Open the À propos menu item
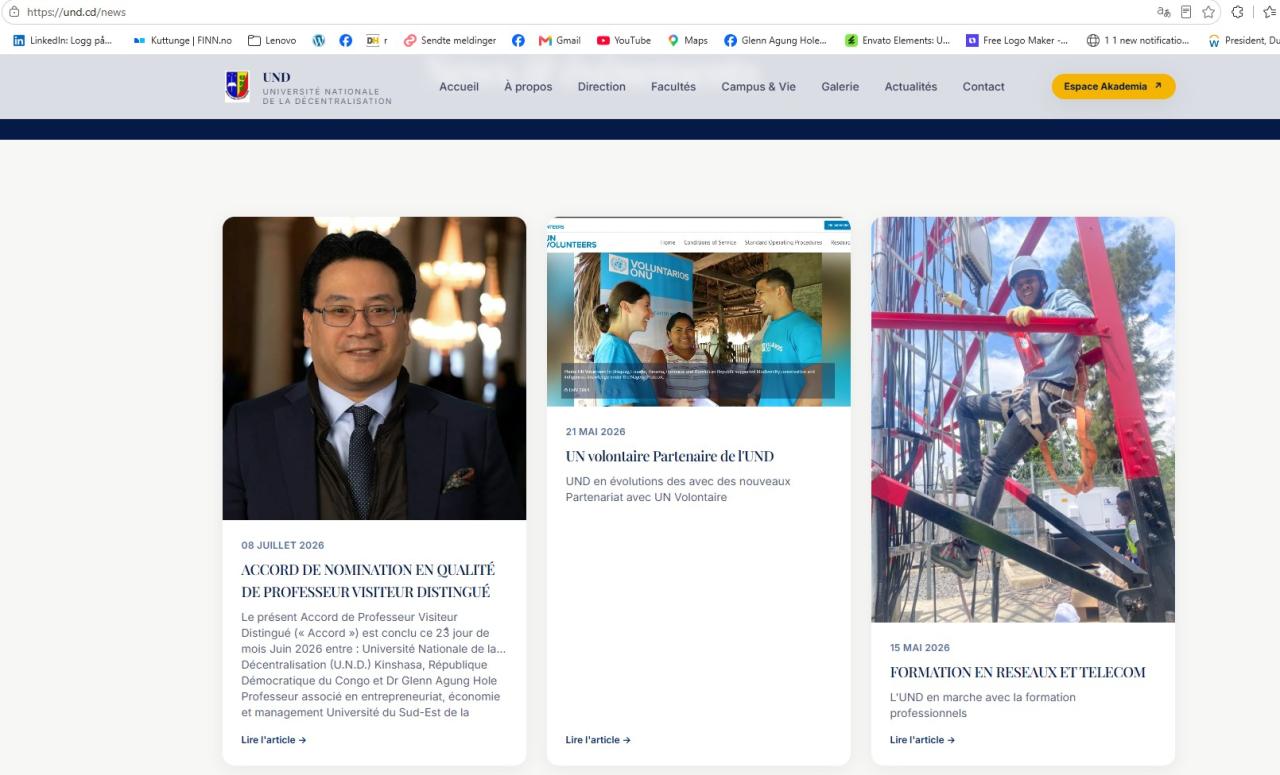The height and width of the screenshot is (775, 1280). (x=528, y=87)
